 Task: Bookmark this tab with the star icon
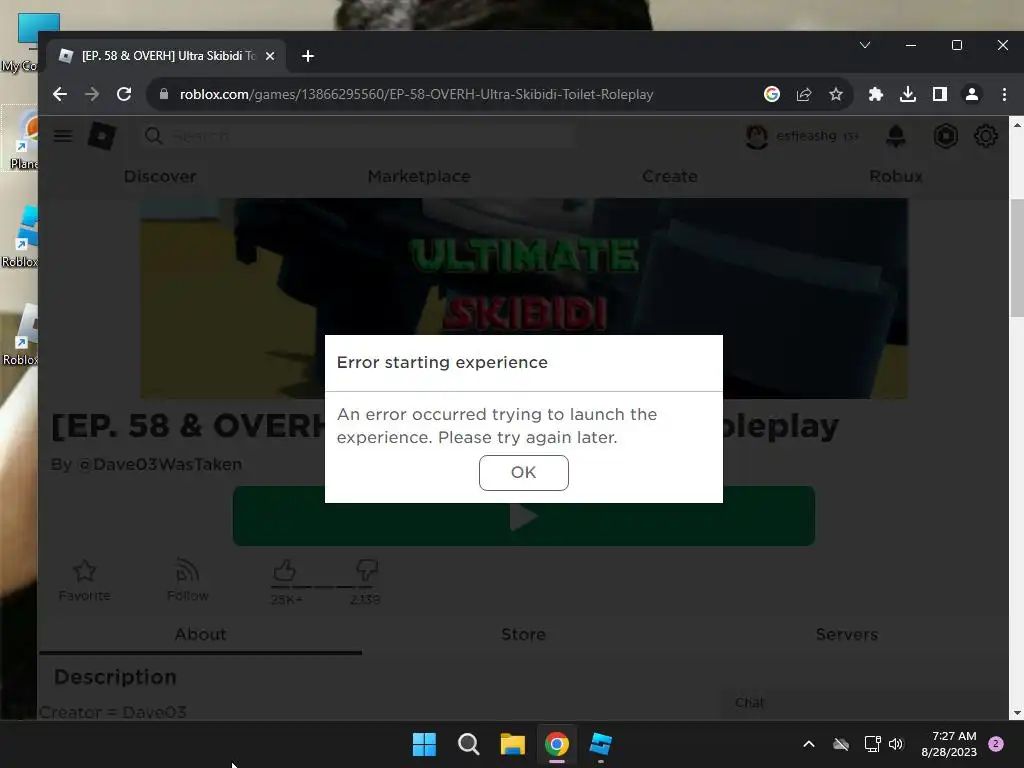coord(835,94)
